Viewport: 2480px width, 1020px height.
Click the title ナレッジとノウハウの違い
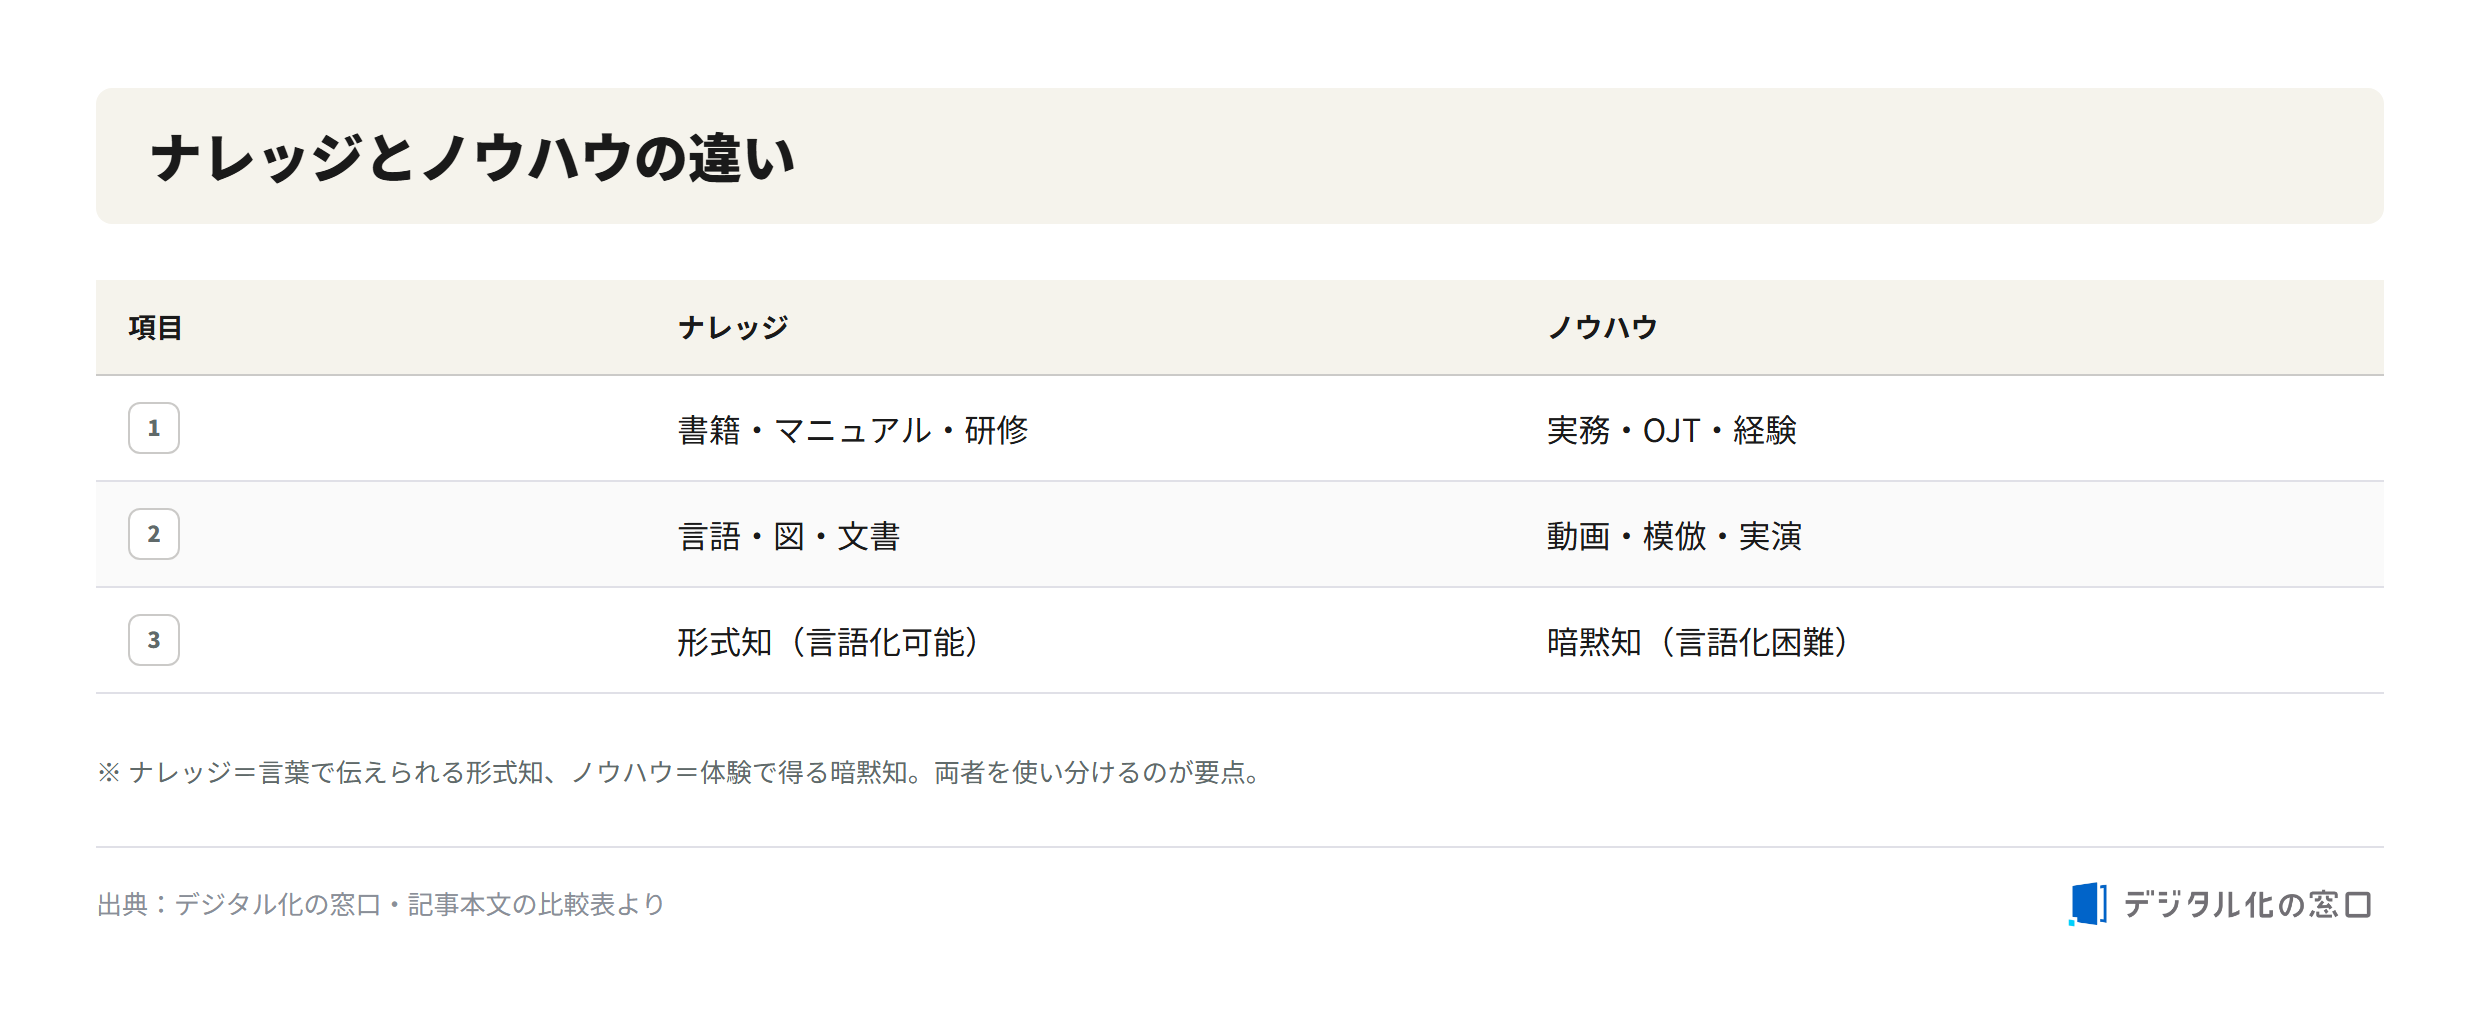(x=472, y=158)
